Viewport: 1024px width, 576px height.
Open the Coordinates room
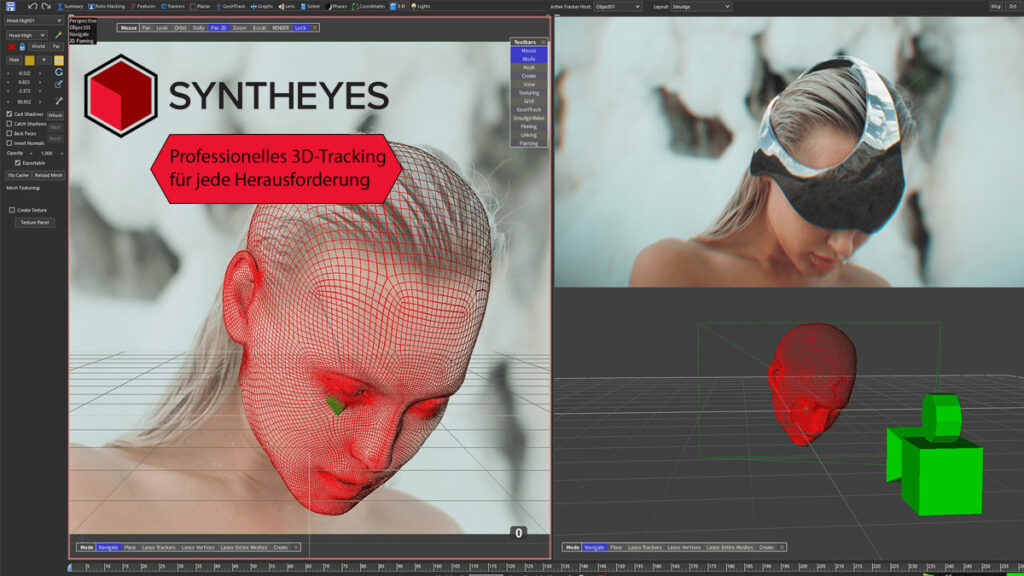click(x=369, y=7)
